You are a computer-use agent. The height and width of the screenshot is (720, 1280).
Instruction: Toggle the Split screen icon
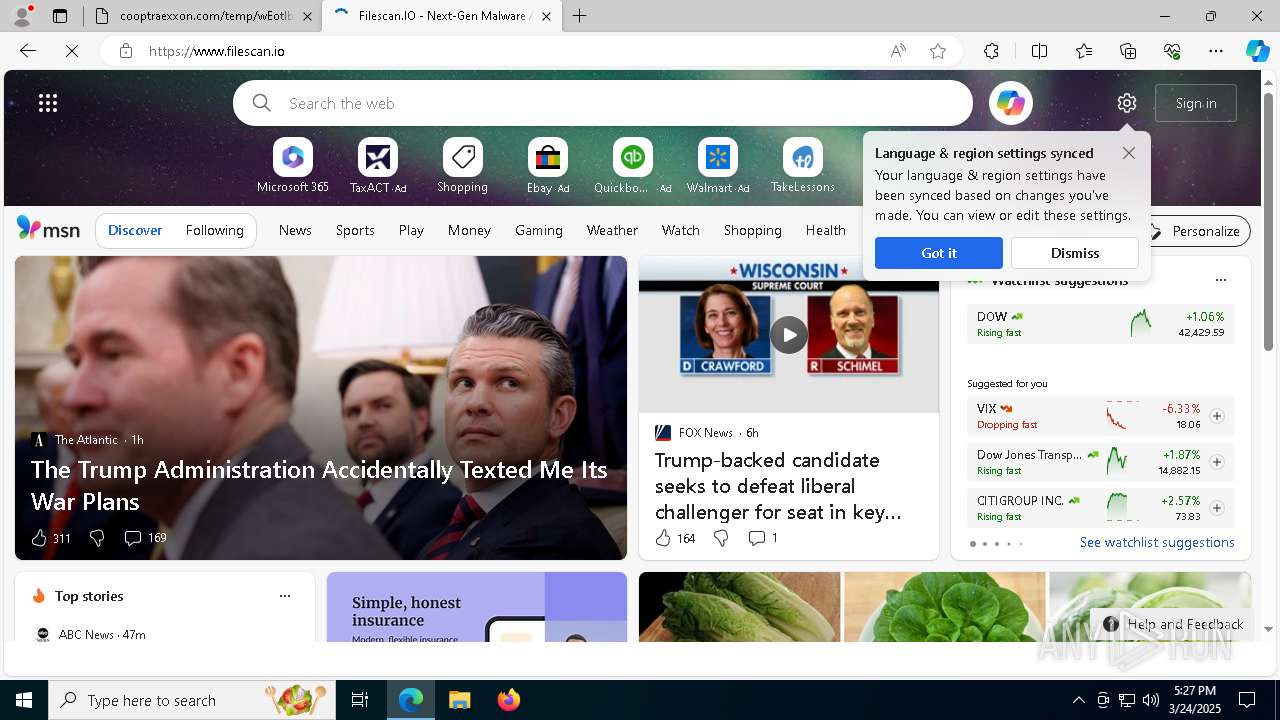click(x=1039, y=51)
